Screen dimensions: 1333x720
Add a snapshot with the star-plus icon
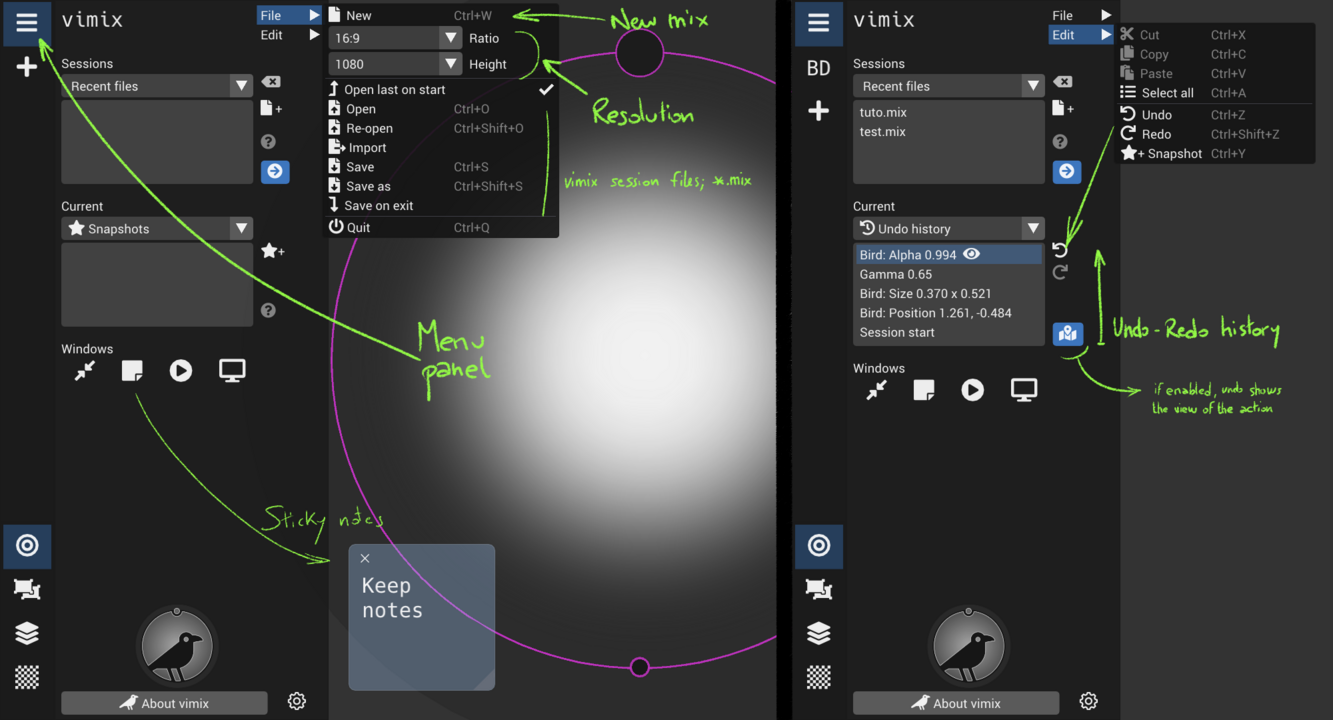click(272, 251)
